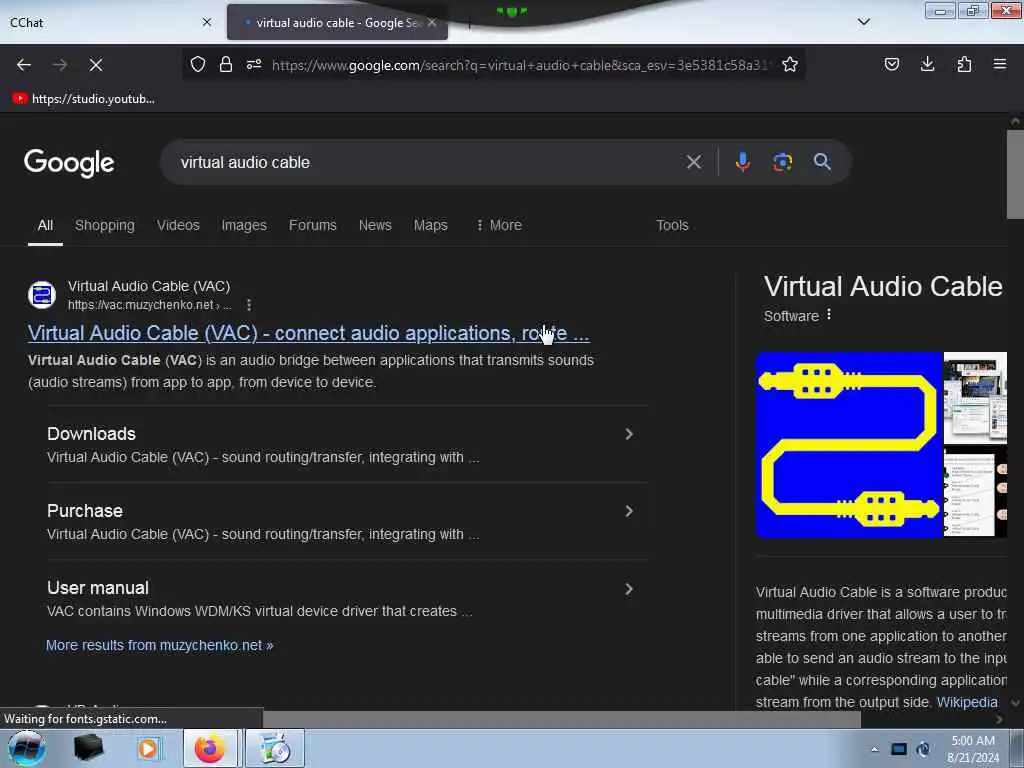Image resolution: width=1024 pixels, height=768 pixels.
Task: Select the virtual audio cable Google tab
Action: (337, 22)
